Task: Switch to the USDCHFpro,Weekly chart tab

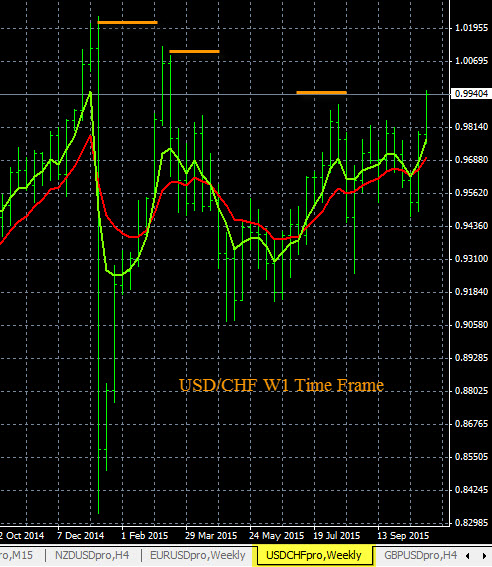Action: [x=314, y=555]
